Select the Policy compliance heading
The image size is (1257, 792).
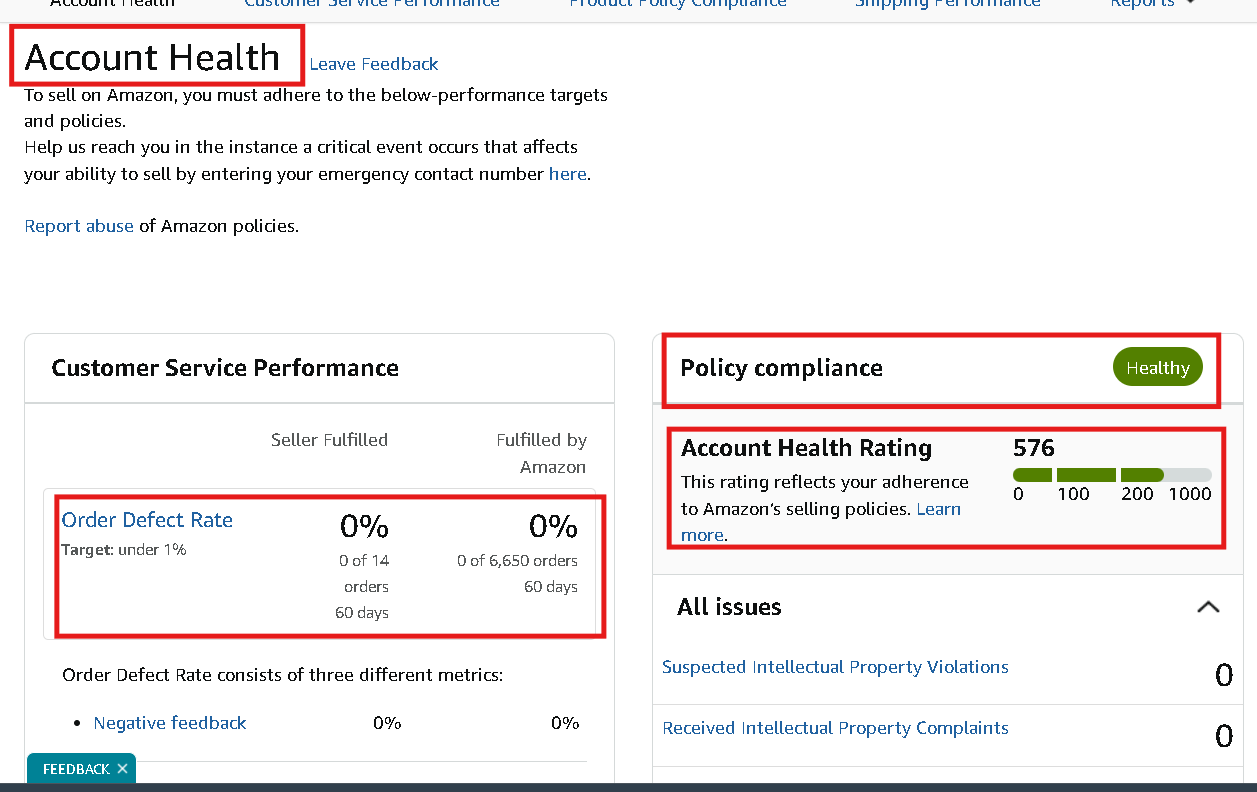click(x=781, y=368)
